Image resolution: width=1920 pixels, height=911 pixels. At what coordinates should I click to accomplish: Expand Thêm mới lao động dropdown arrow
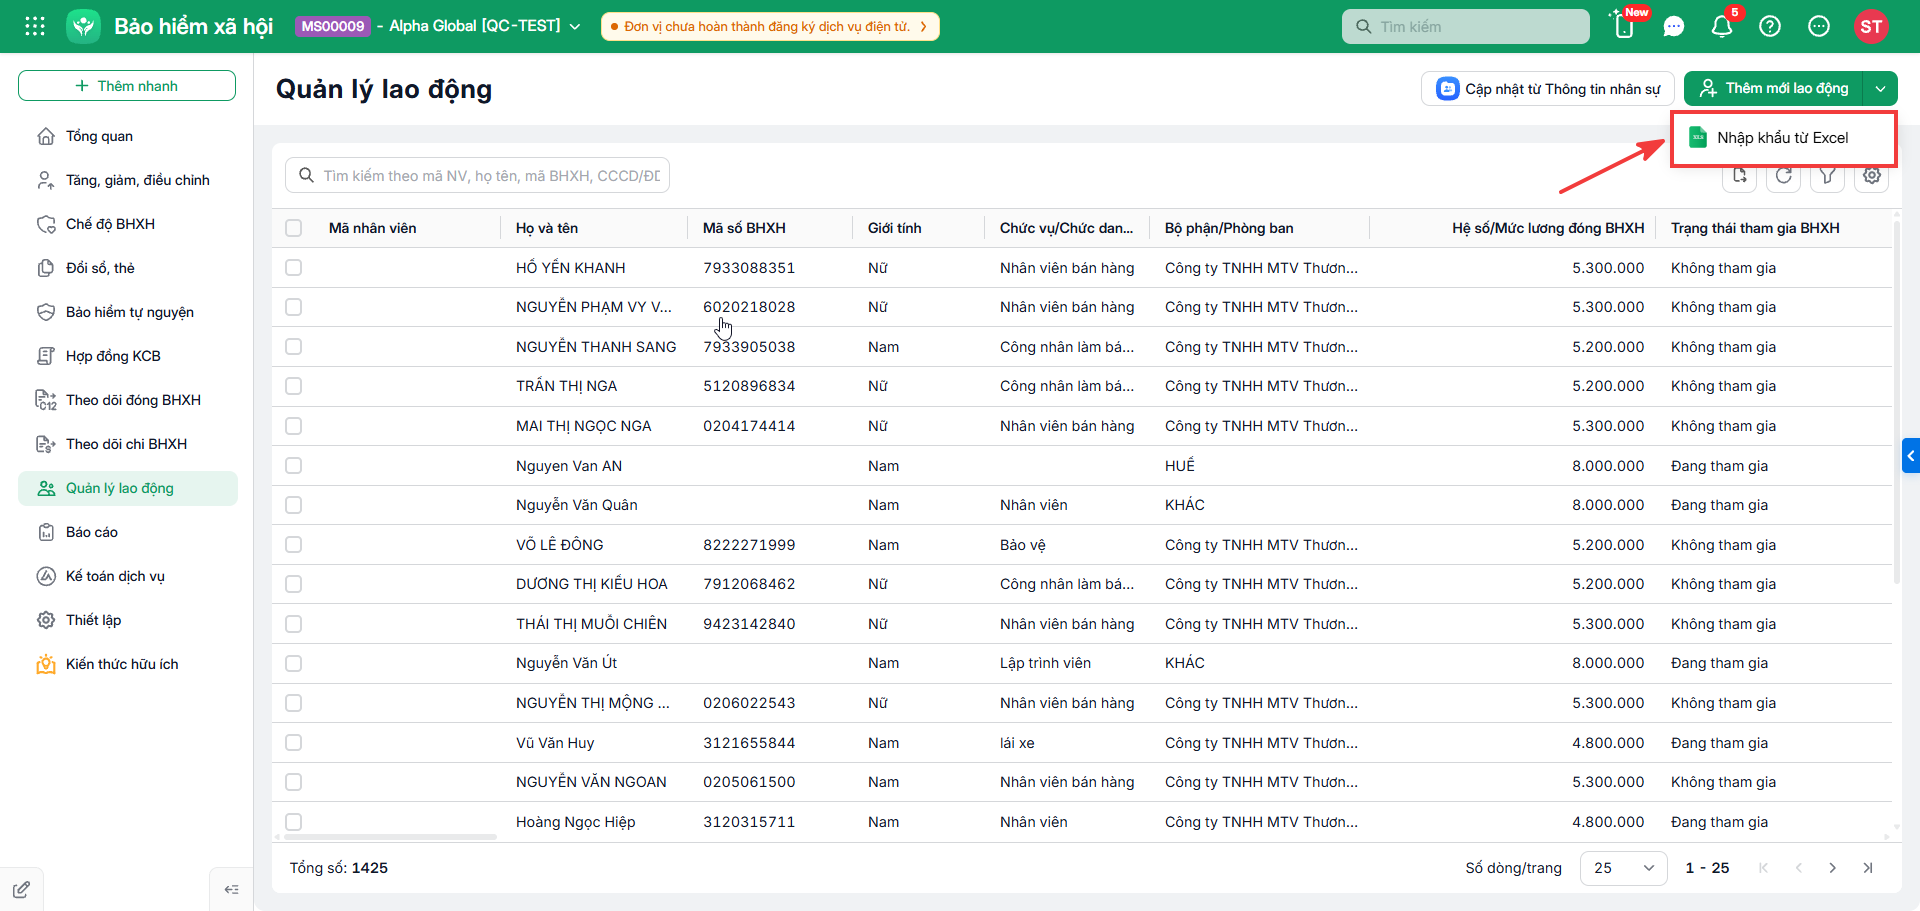1880,89
